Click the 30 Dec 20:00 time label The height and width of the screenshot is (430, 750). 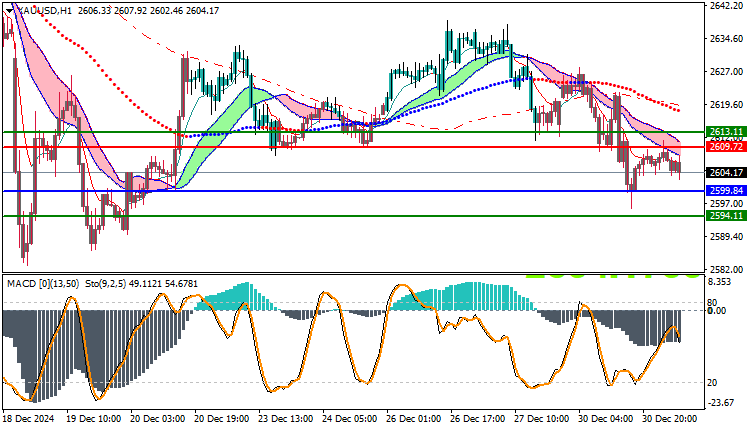tap(671, 419)
